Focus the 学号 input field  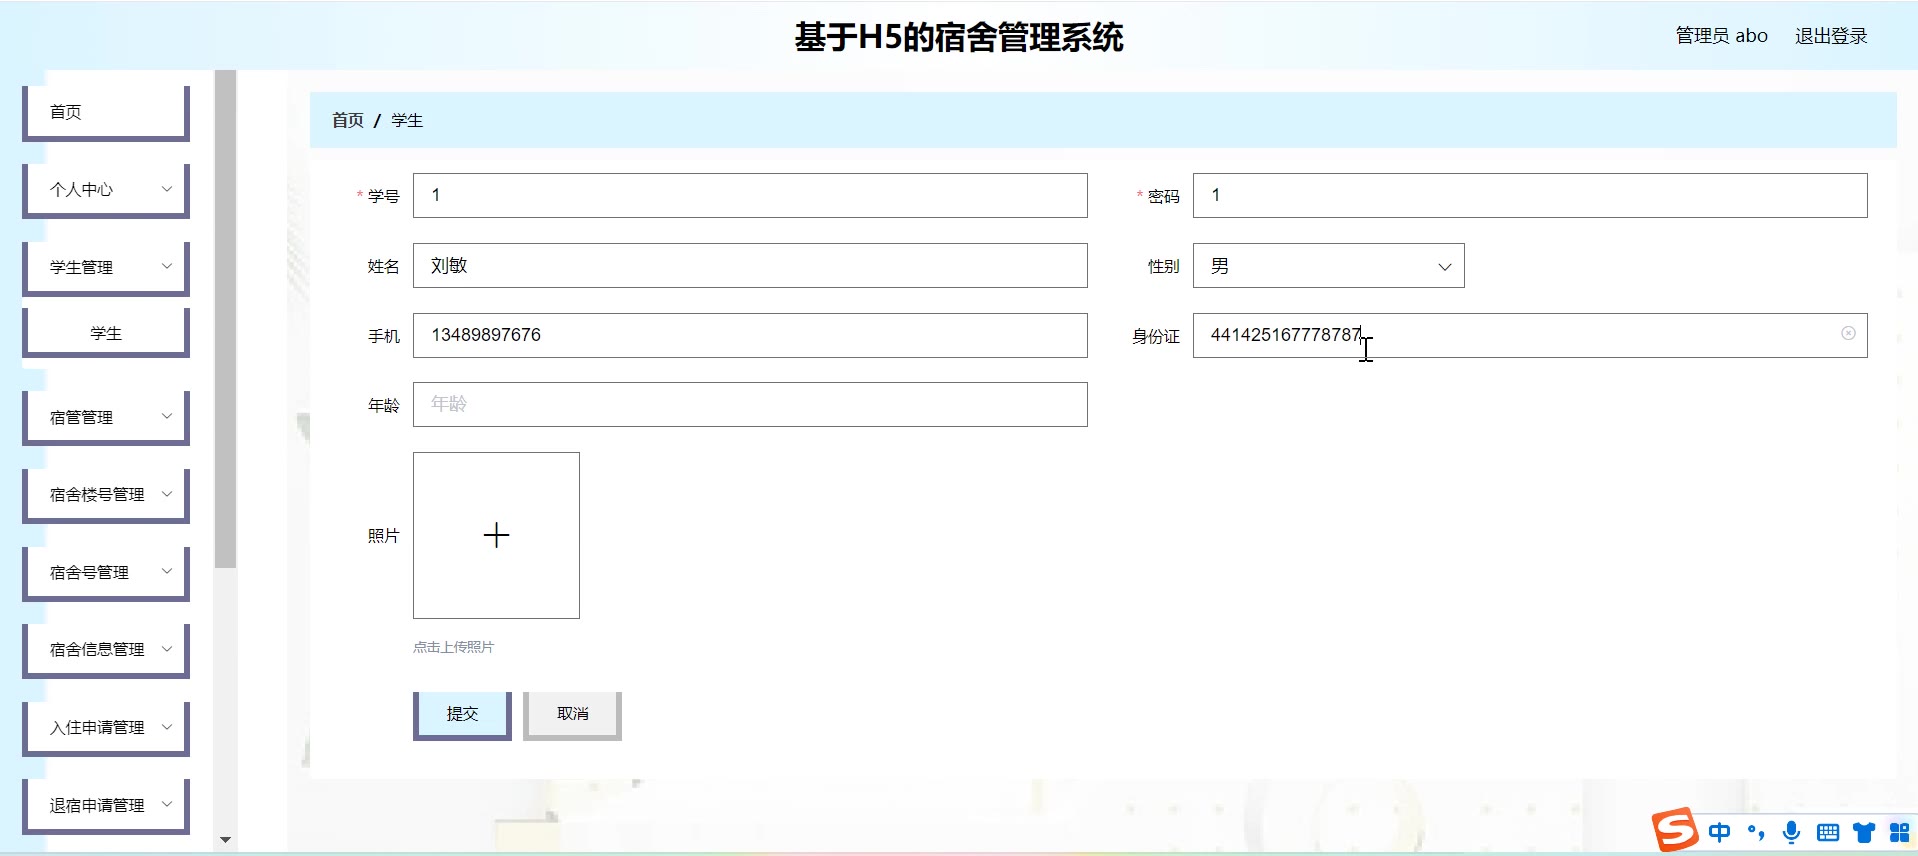click(750, 195)
